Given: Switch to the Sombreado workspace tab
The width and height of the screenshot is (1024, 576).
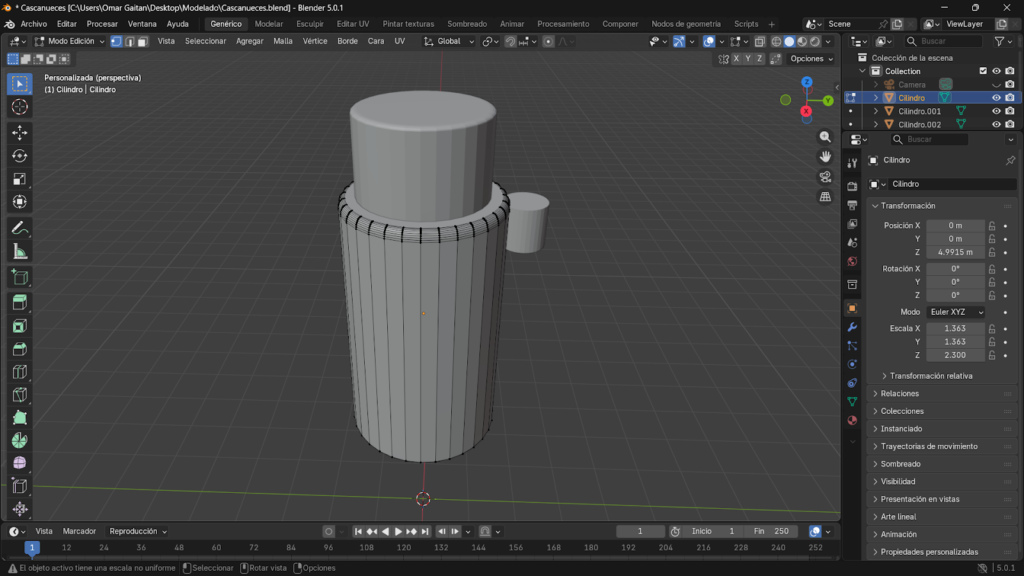Looking at the screenshot, I should (467, 23).
